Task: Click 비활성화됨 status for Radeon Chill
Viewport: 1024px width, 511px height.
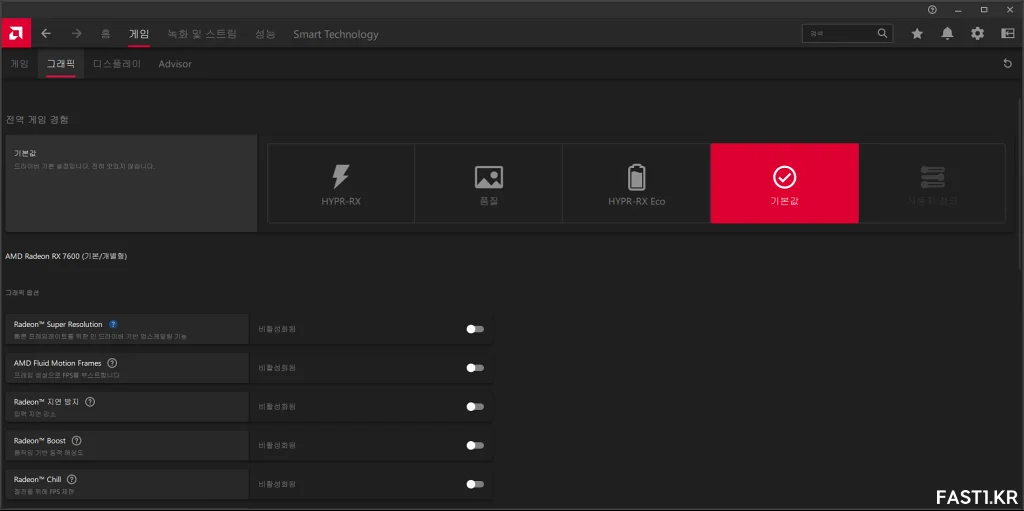Action: [277, 484]
